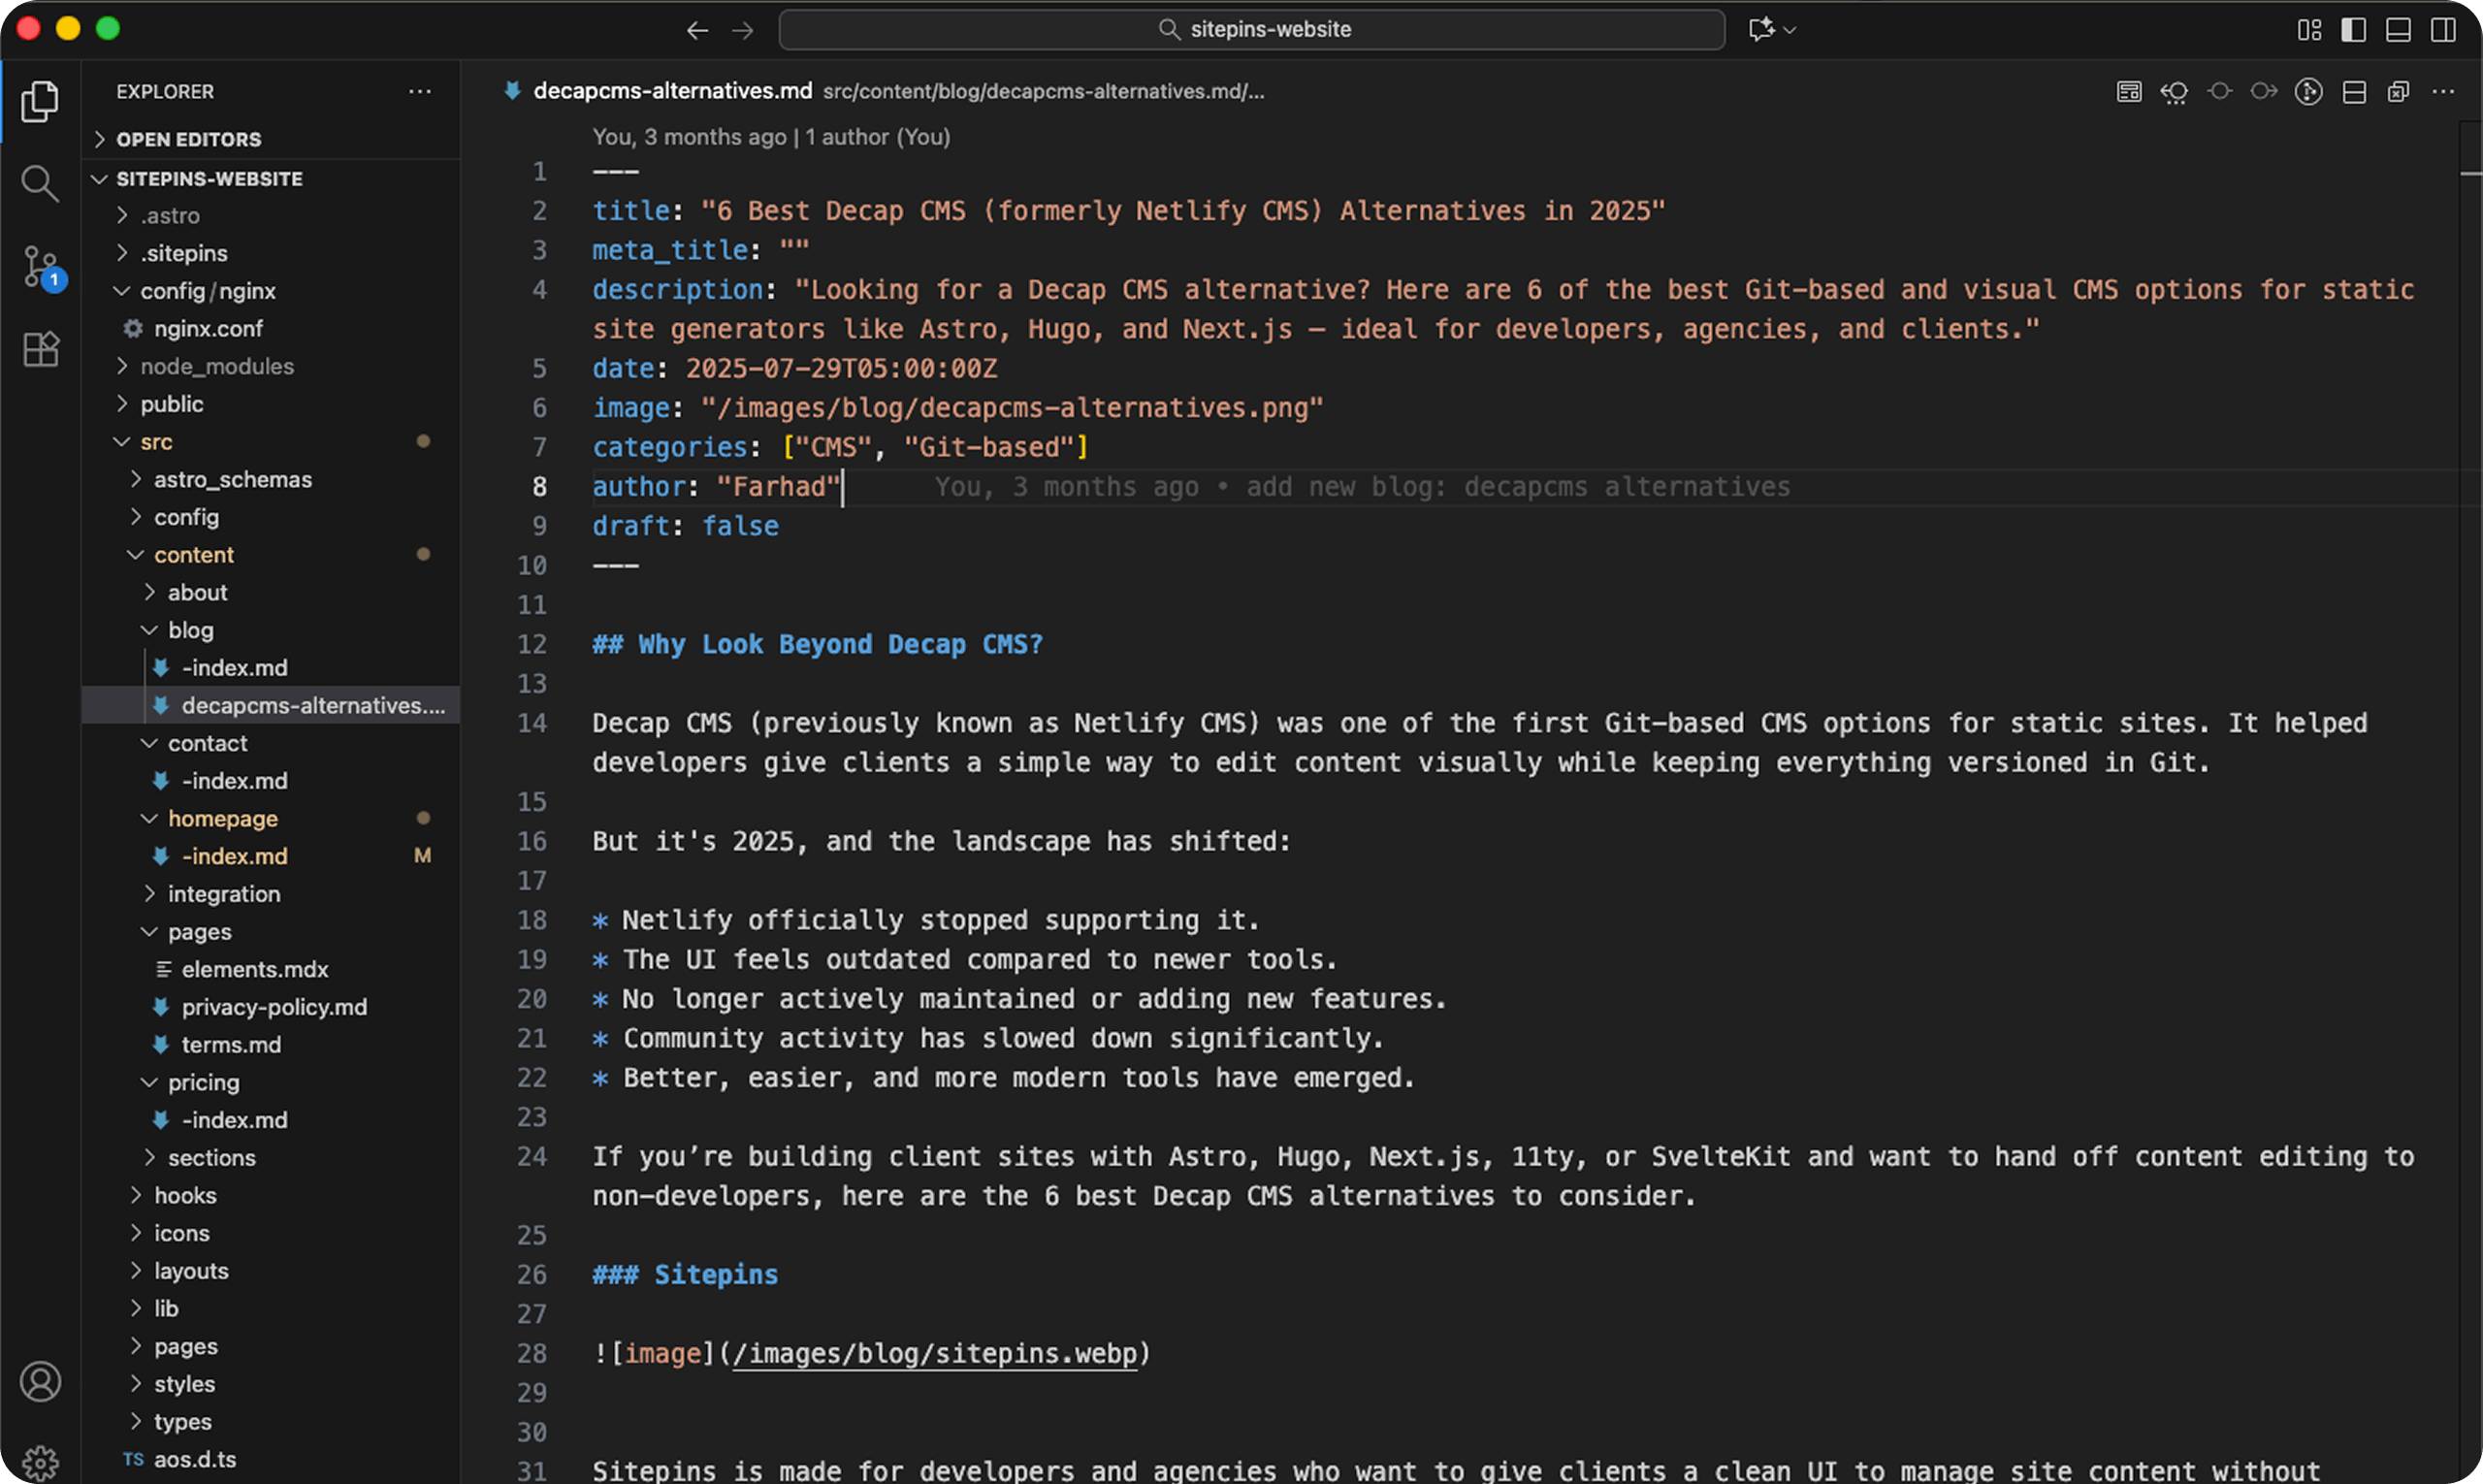Open the Extensions view
Viewport: 2483px width, 1484px height.
[x=40, y=350]
